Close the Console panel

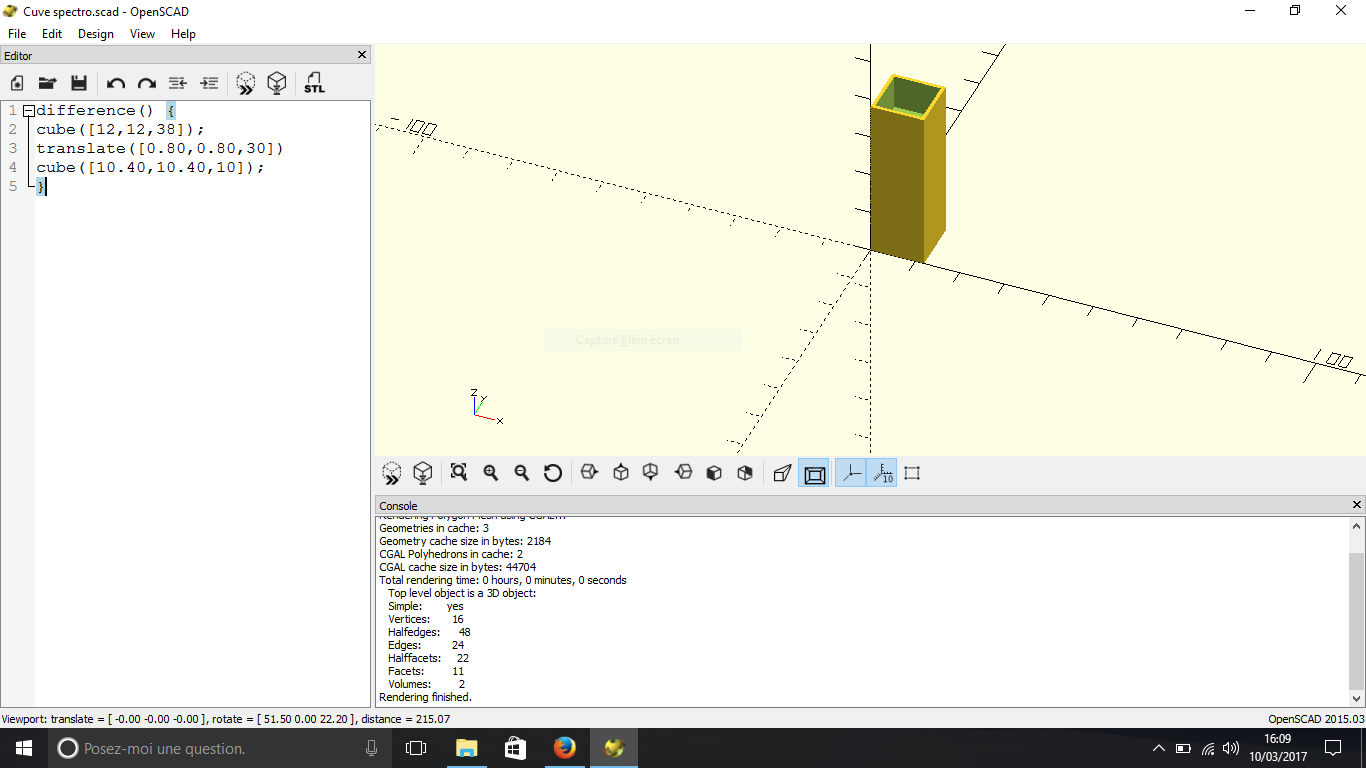tap(1357, 505)
